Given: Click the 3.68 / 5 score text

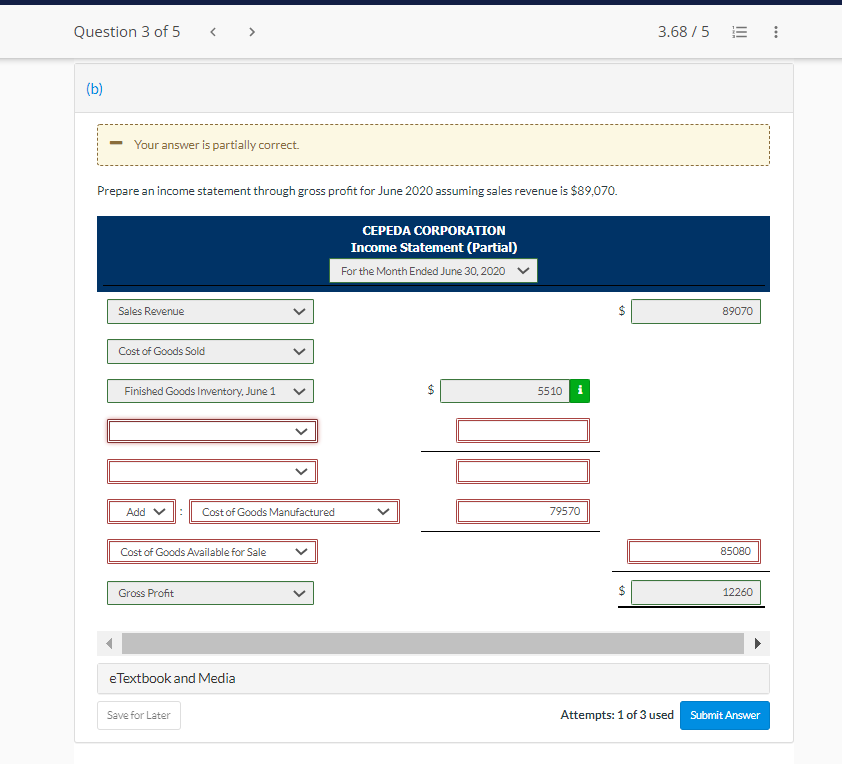Looking at the screenshot, I should click(x=684, y=32).
